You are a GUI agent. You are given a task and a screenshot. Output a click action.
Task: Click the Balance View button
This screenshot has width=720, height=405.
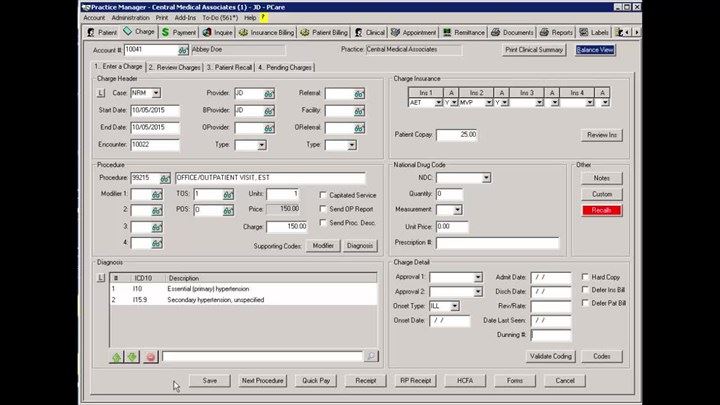point(595,50)
